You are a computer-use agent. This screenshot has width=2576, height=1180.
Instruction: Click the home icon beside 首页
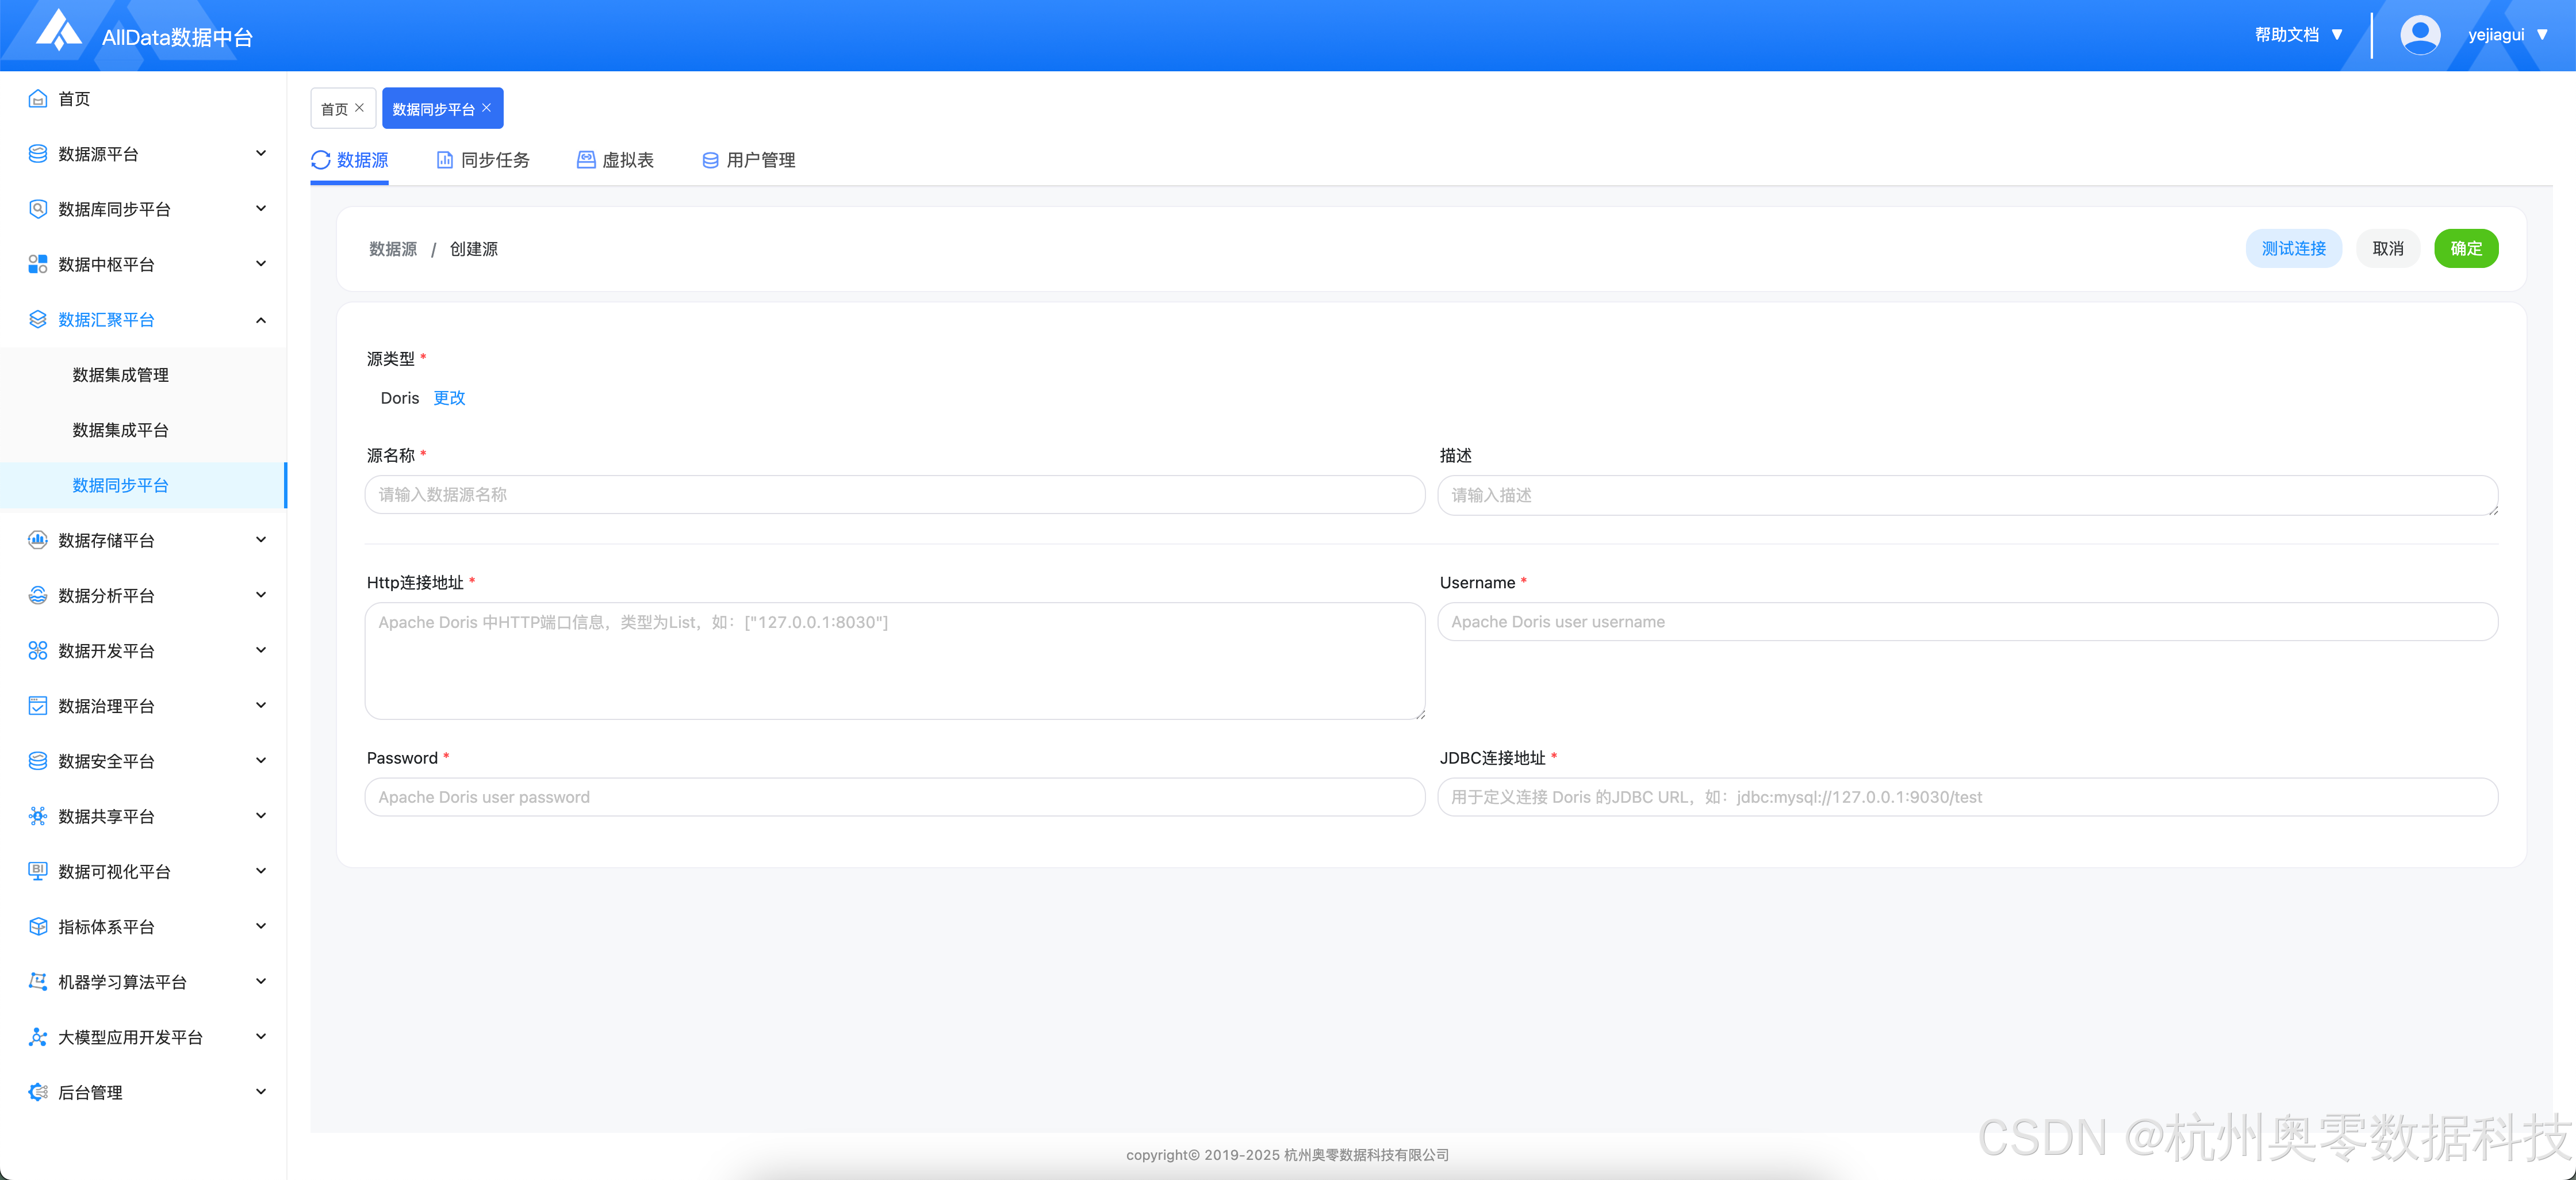click(38, 98)
